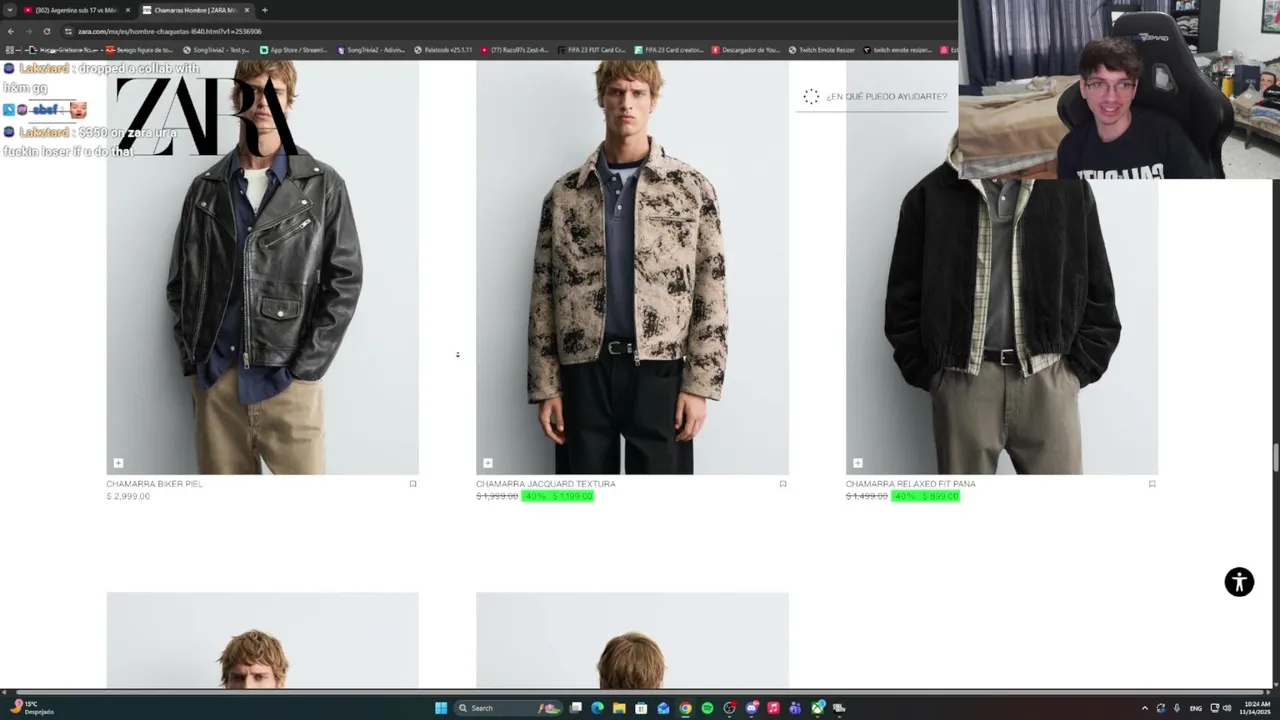
Task: Click the microphone icon in system tray
Action: (x=1176, y=708)
